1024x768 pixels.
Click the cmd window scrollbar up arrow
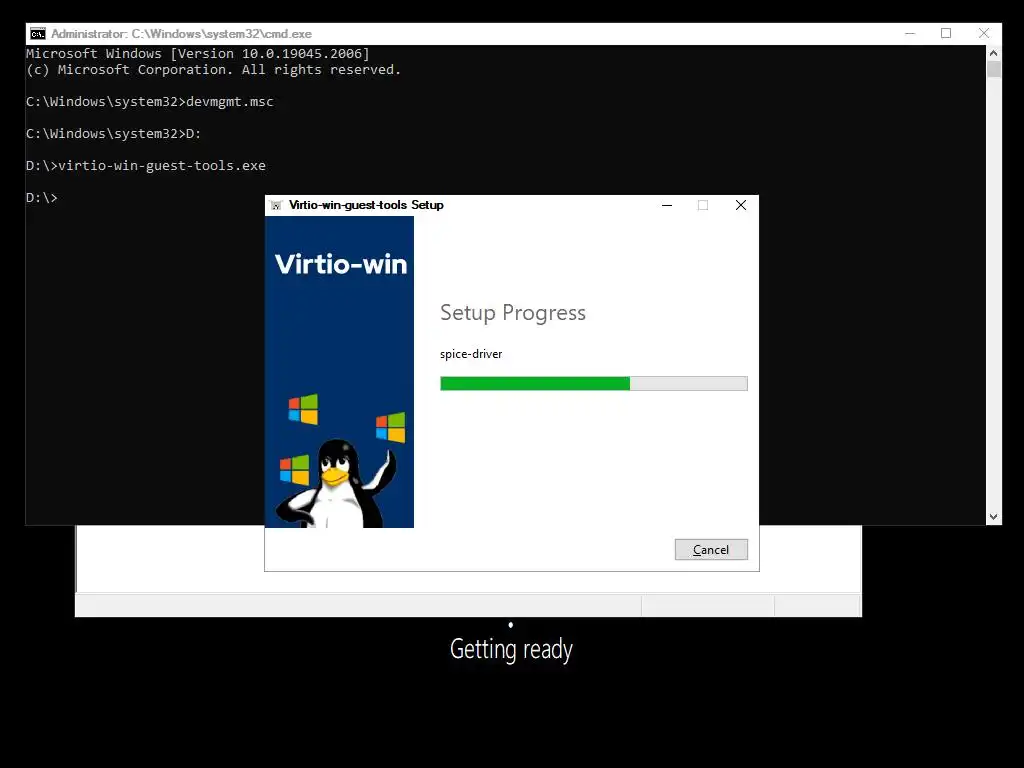[x=993, y=53]
